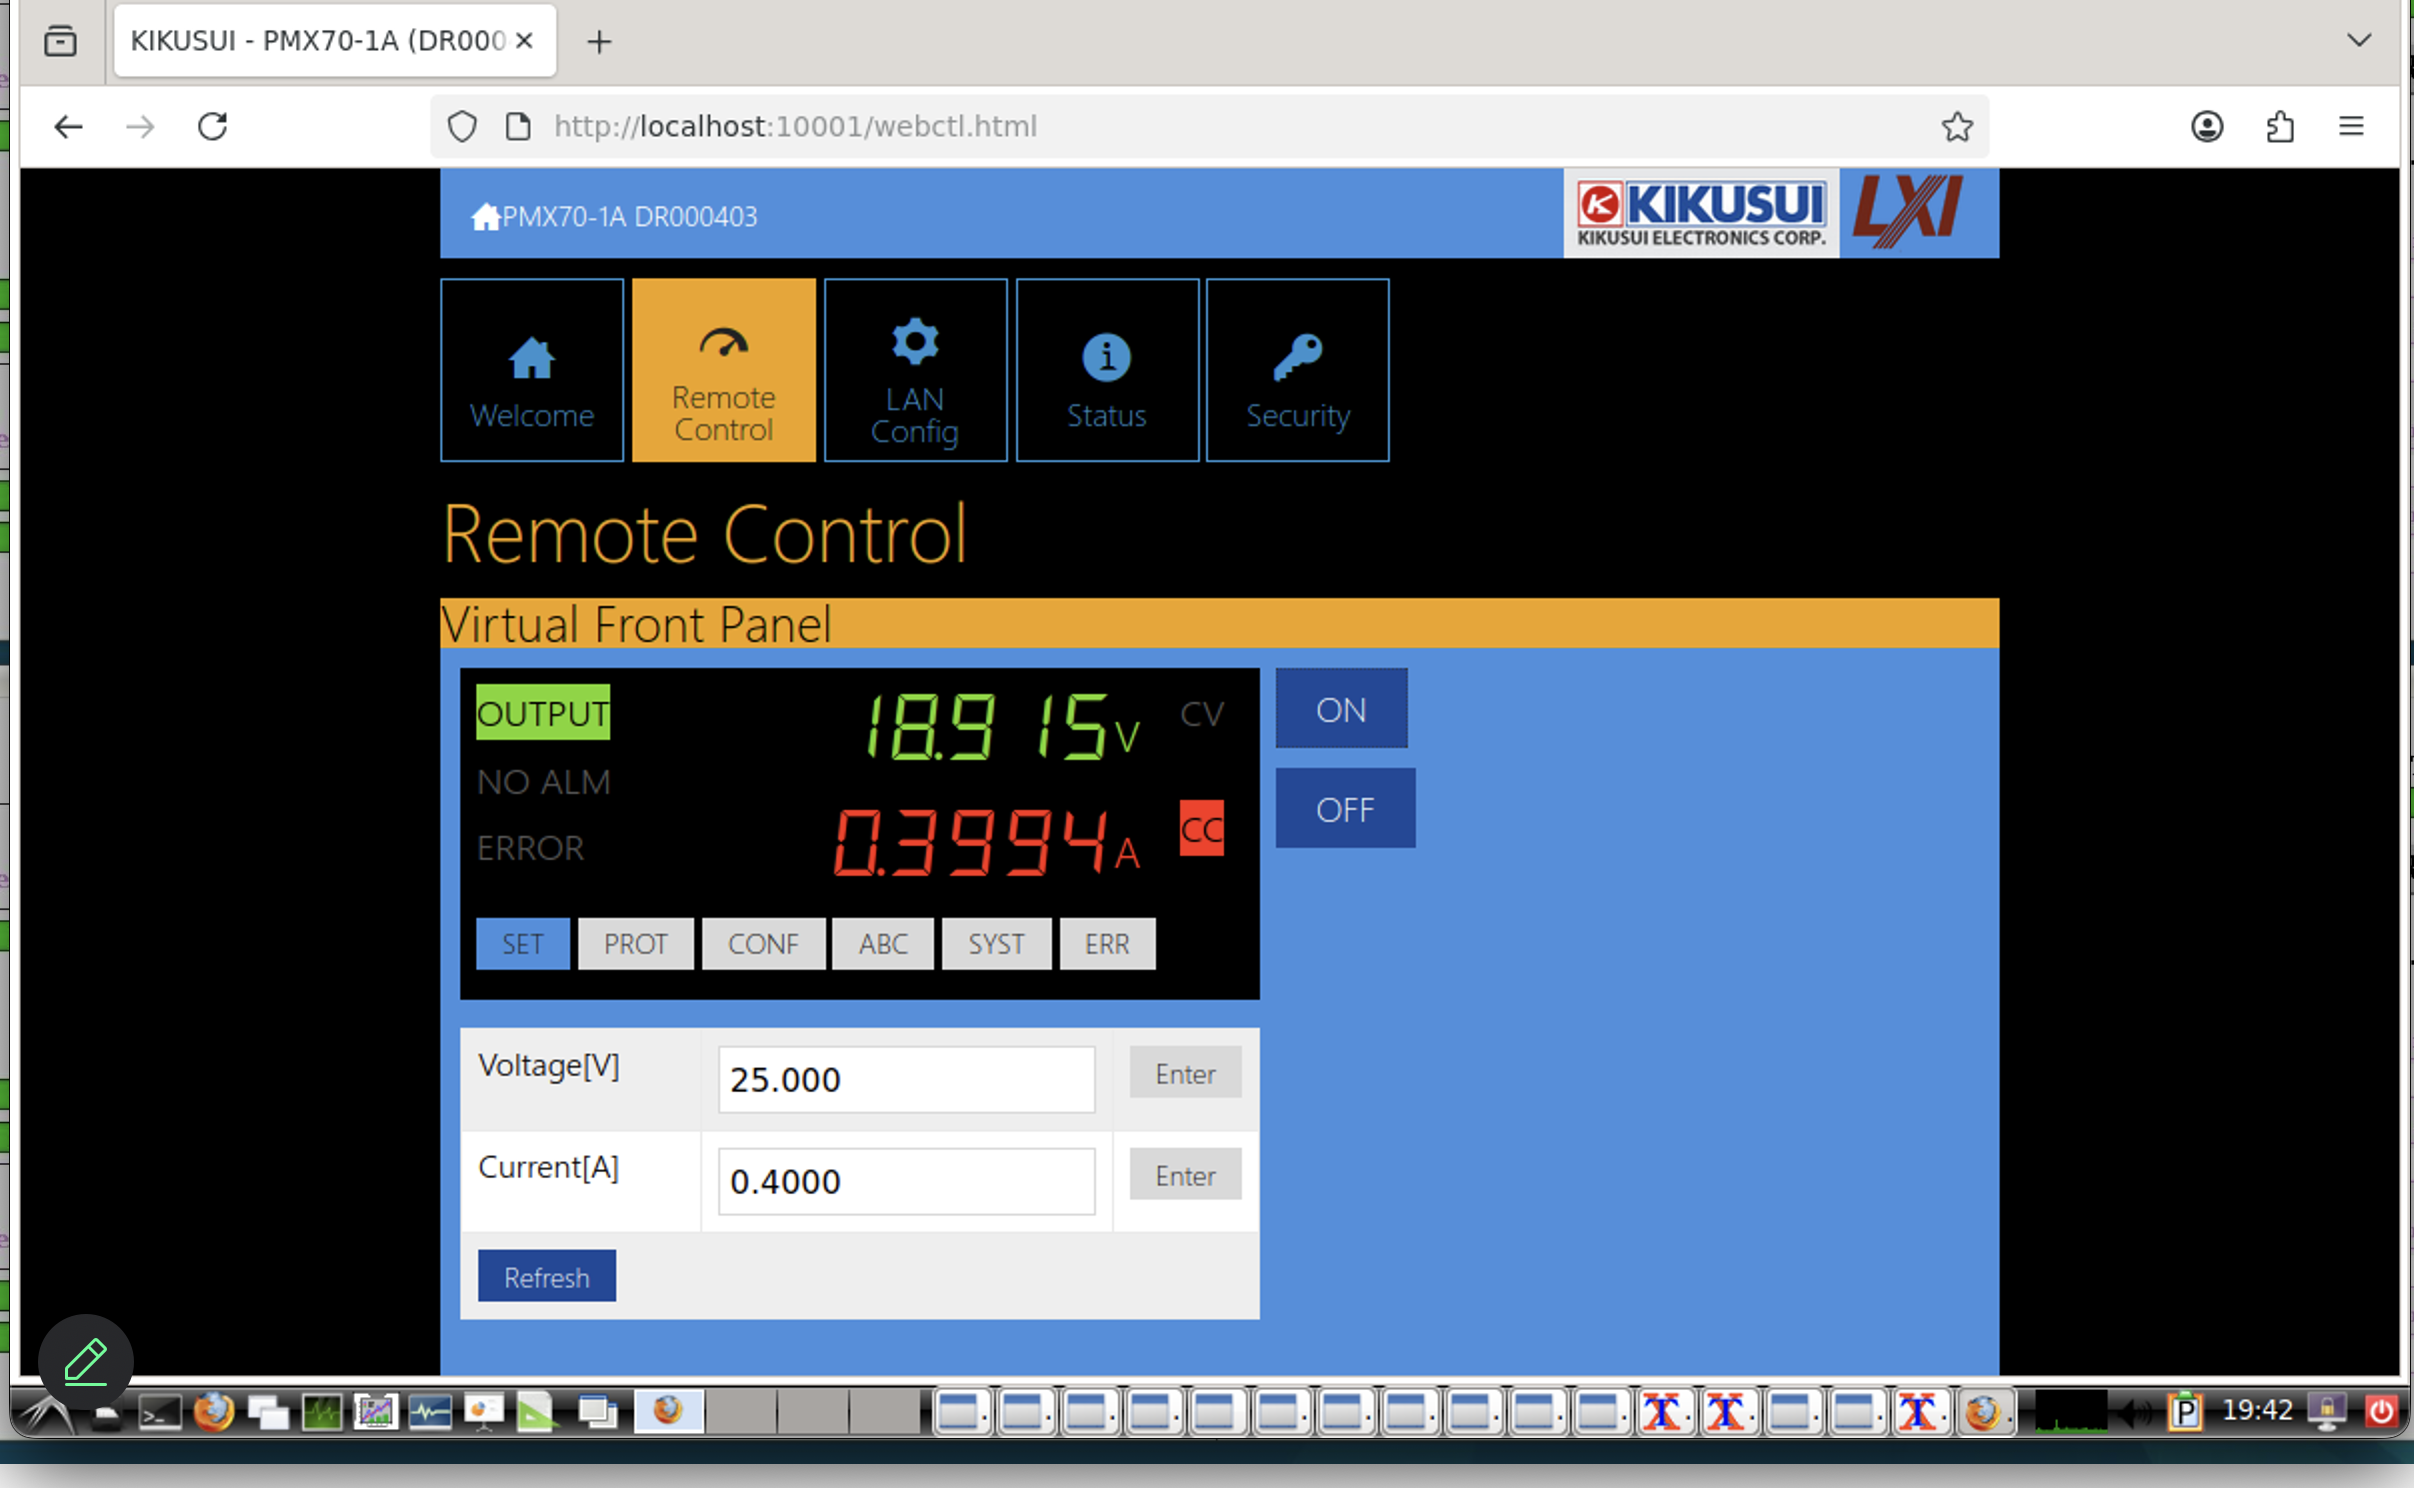Screen dimensions: 2414x1488
Task: Turn output ON
Action: [1341, 709]
